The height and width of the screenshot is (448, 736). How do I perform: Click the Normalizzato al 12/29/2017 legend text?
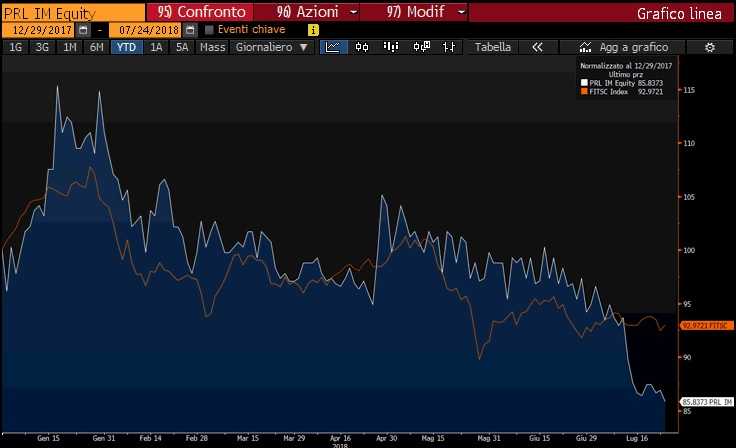tap(626, 66)
